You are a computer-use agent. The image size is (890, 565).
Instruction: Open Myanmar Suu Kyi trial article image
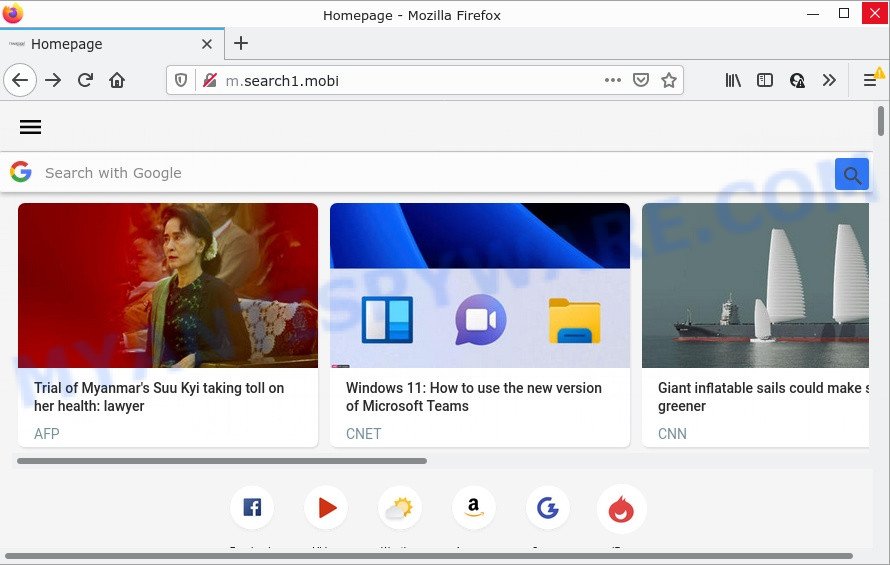point(168,285)
